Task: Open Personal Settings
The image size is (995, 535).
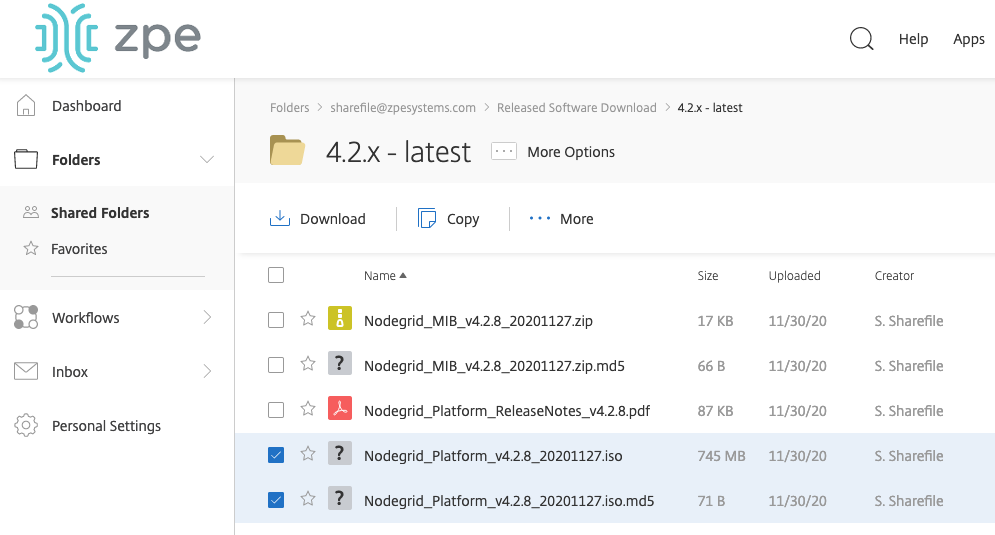Action: point(106,426)
